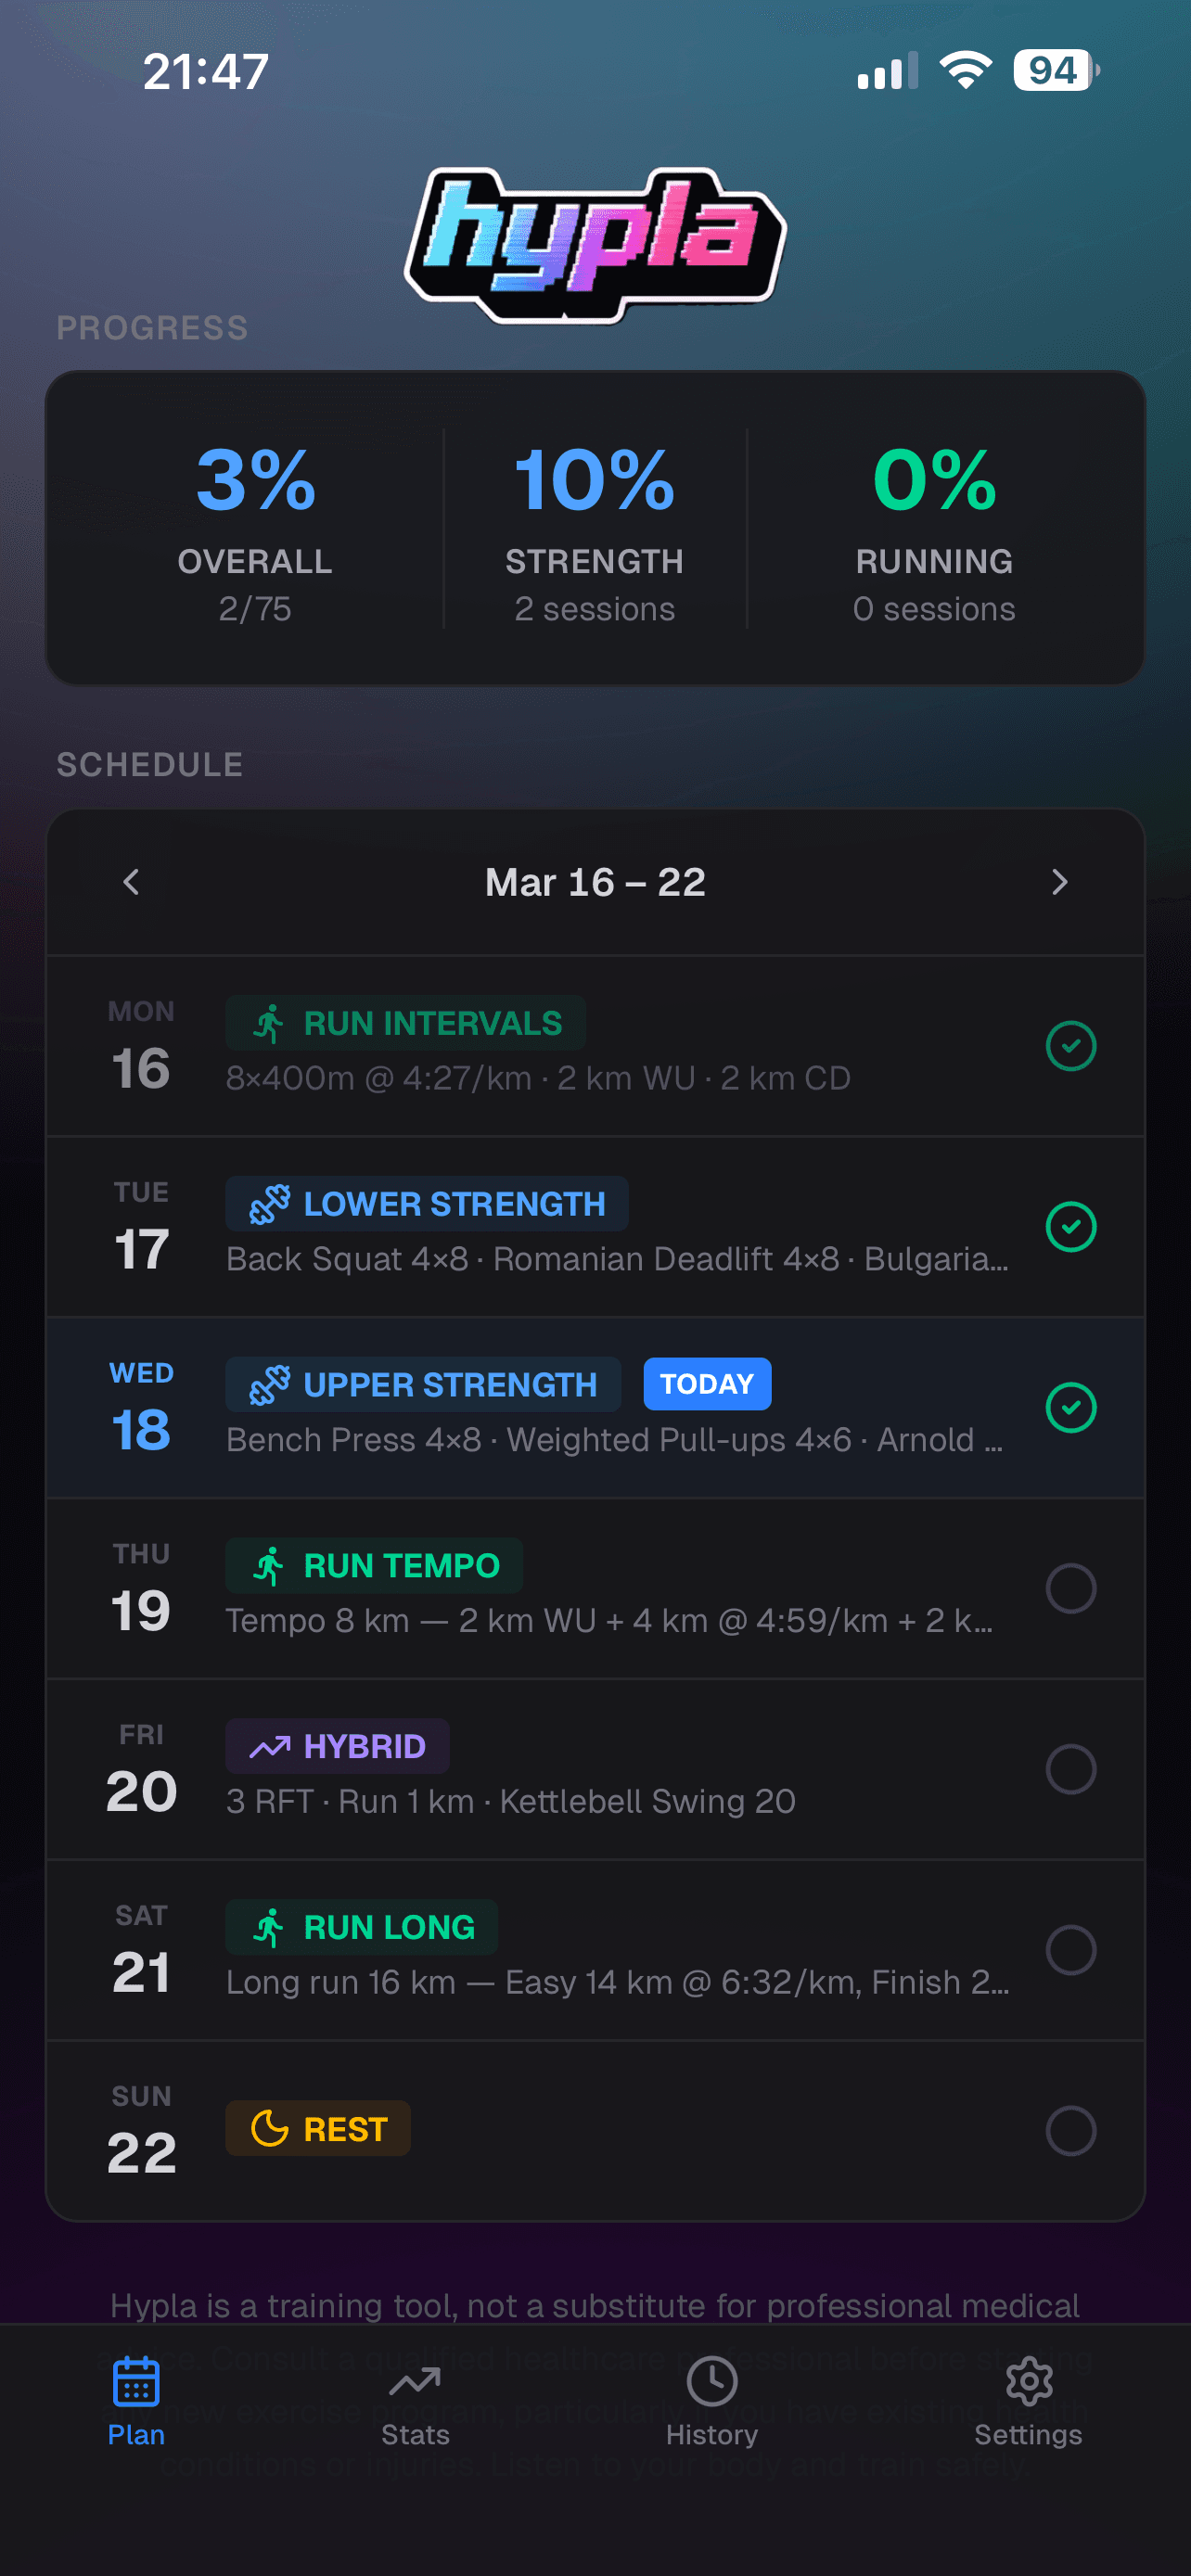Viewport: 1191px width, 2576px height.
Task: Click the Mar 16 – 22 week header
Action: point(595,881)
